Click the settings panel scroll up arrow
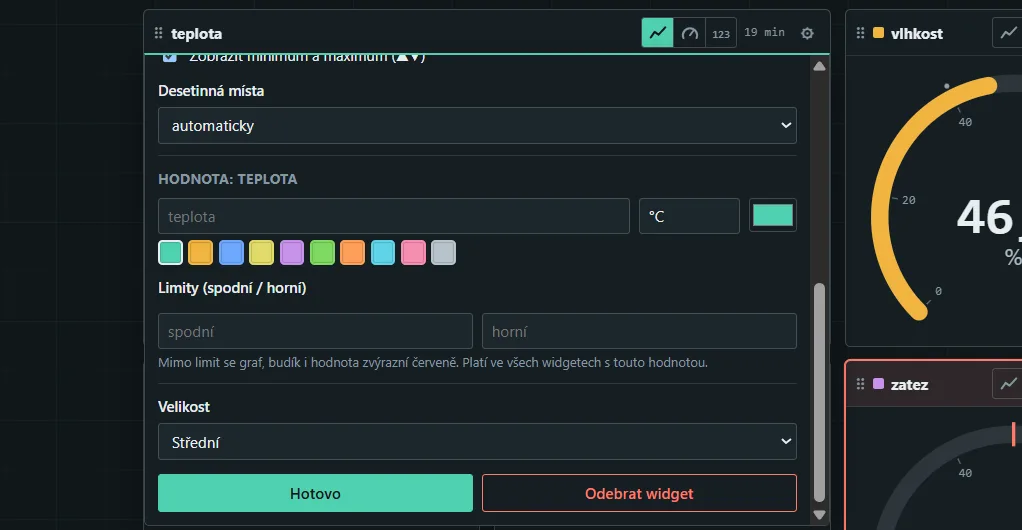Image resolution: width=1022 pixels, height=530 pixels. coord(819,66)
